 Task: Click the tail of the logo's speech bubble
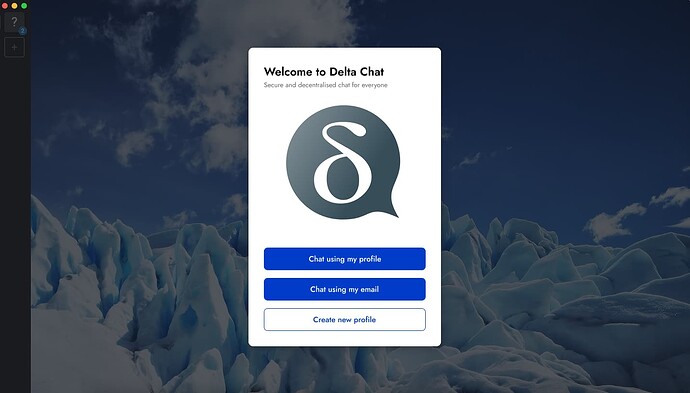[389, 209]
